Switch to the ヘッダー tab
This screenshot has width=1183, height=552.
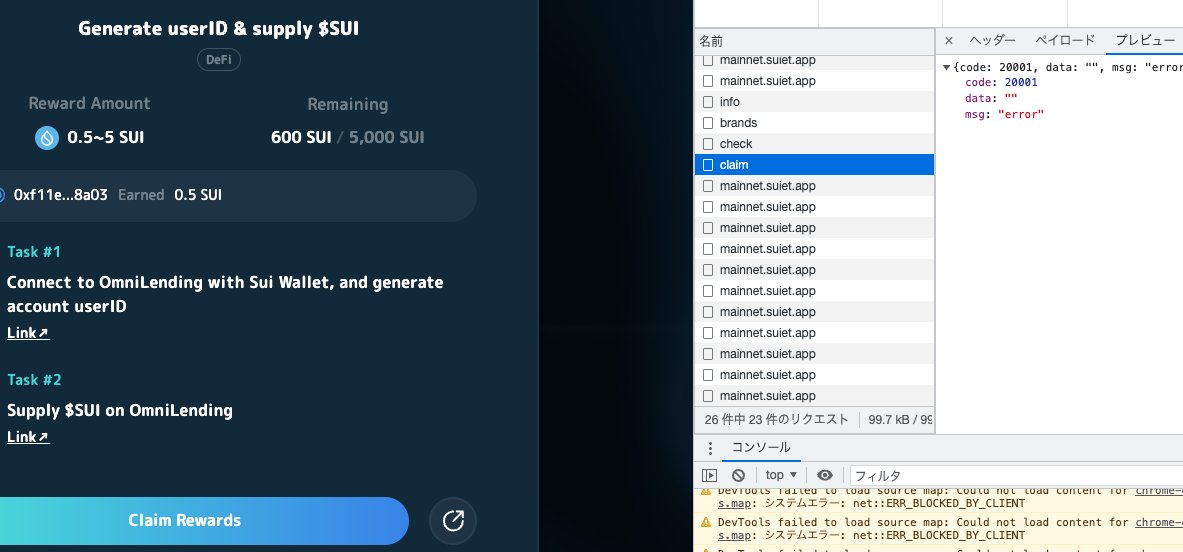[x=992, y=41]
